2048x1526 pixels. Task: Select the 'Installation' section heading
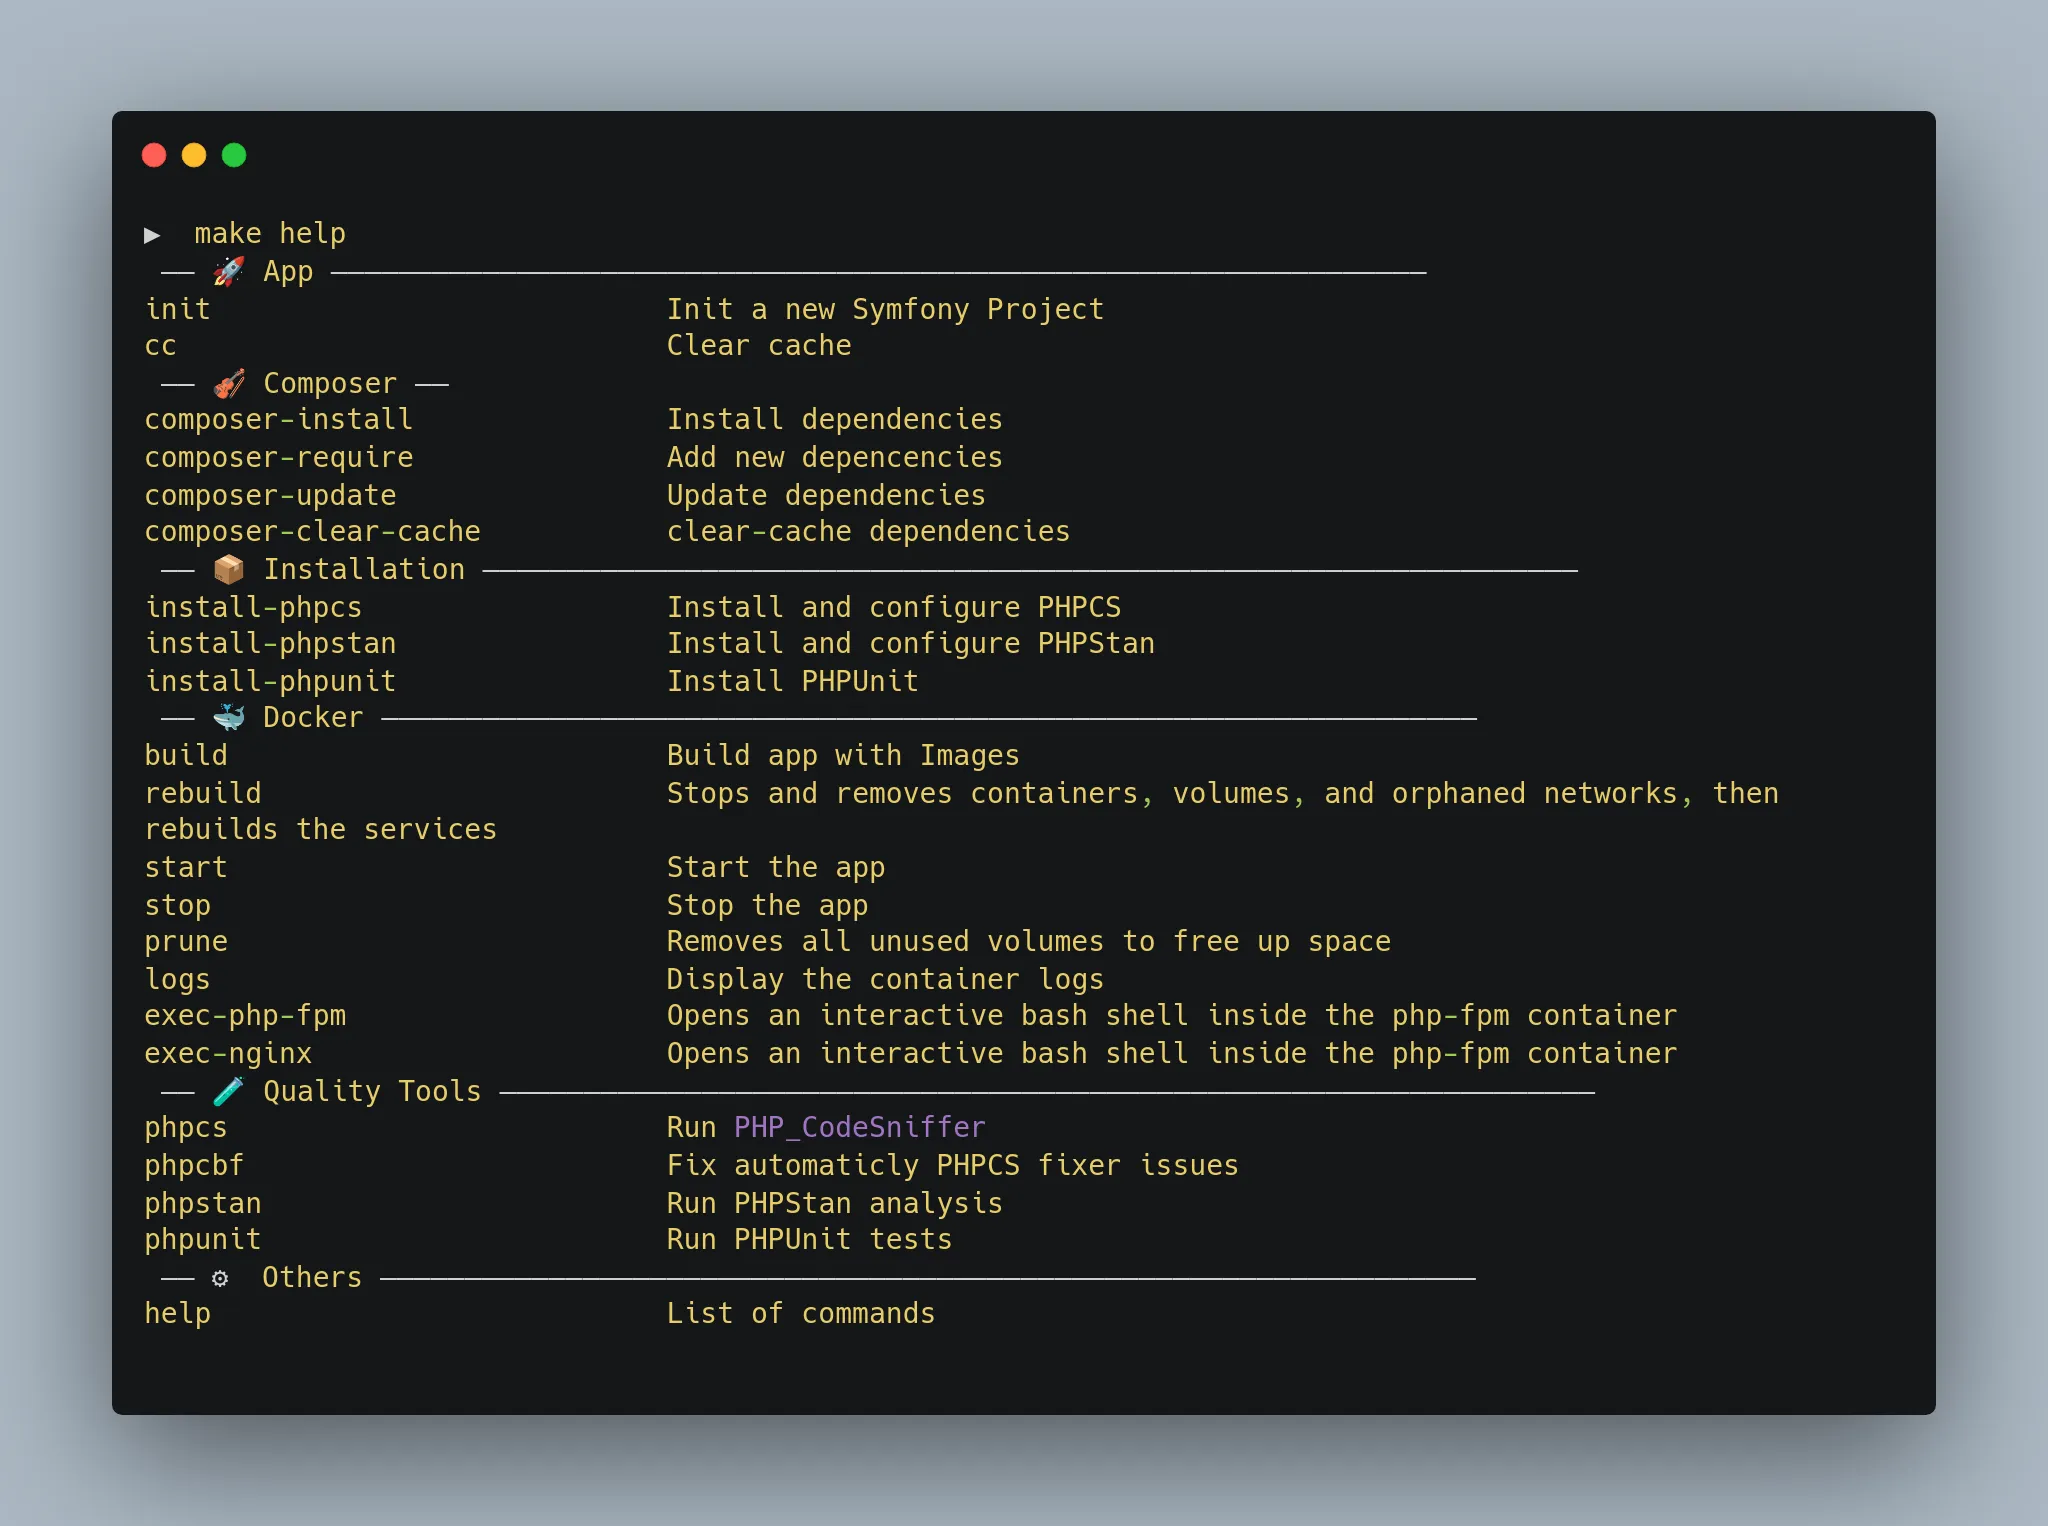(364, 569)
